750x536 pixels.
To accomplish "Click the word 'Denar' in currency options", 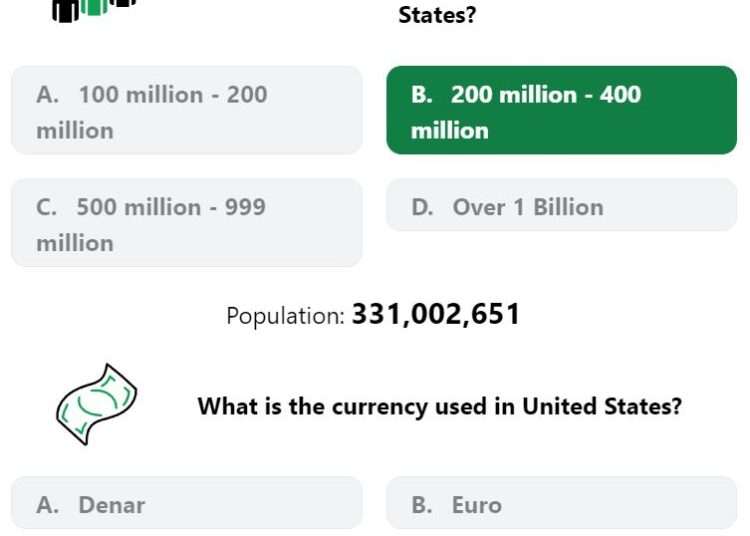I will tap(111, 505).
